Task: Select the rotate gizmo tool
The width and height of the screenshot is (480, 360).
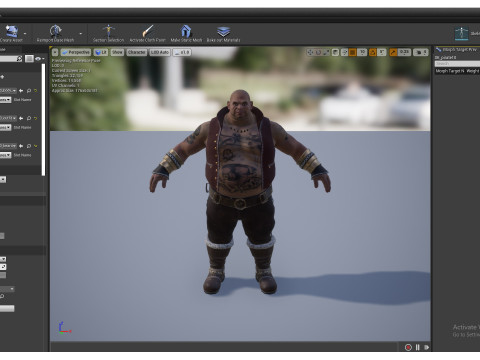Action: coord(318,52)
